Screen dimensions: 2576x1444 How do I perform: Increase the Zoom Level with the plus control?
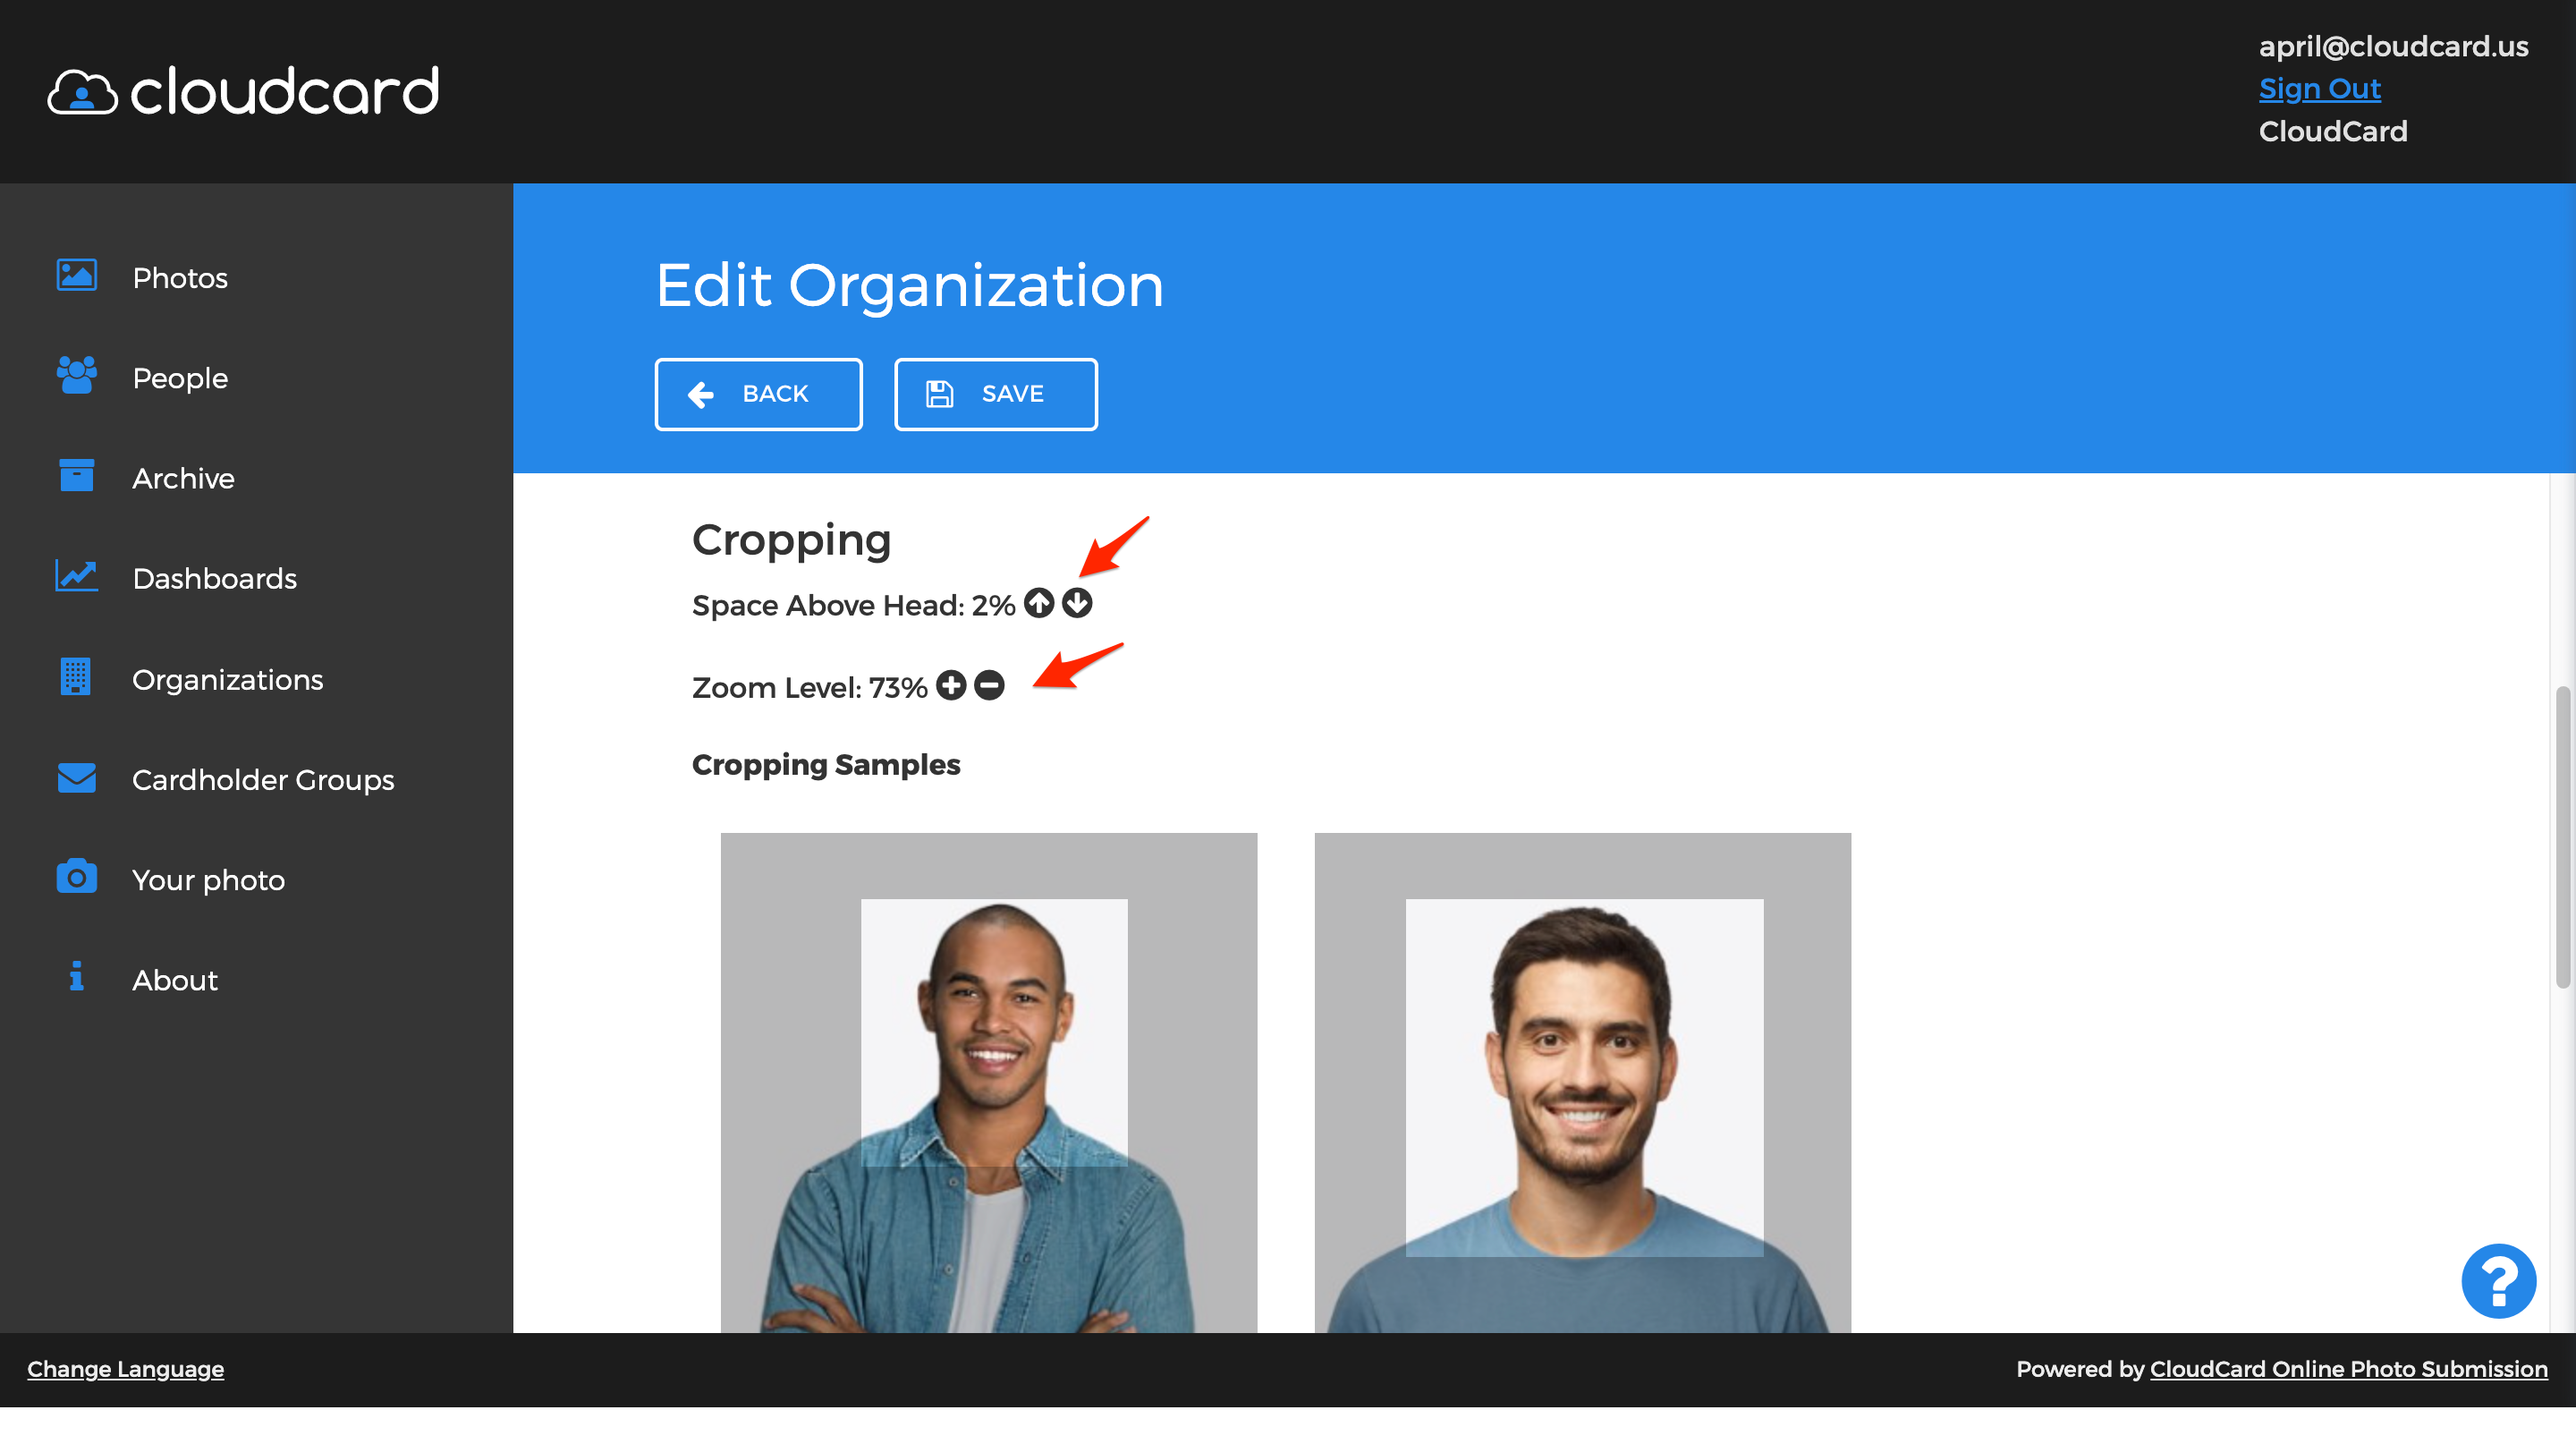(x=951, y=686)
